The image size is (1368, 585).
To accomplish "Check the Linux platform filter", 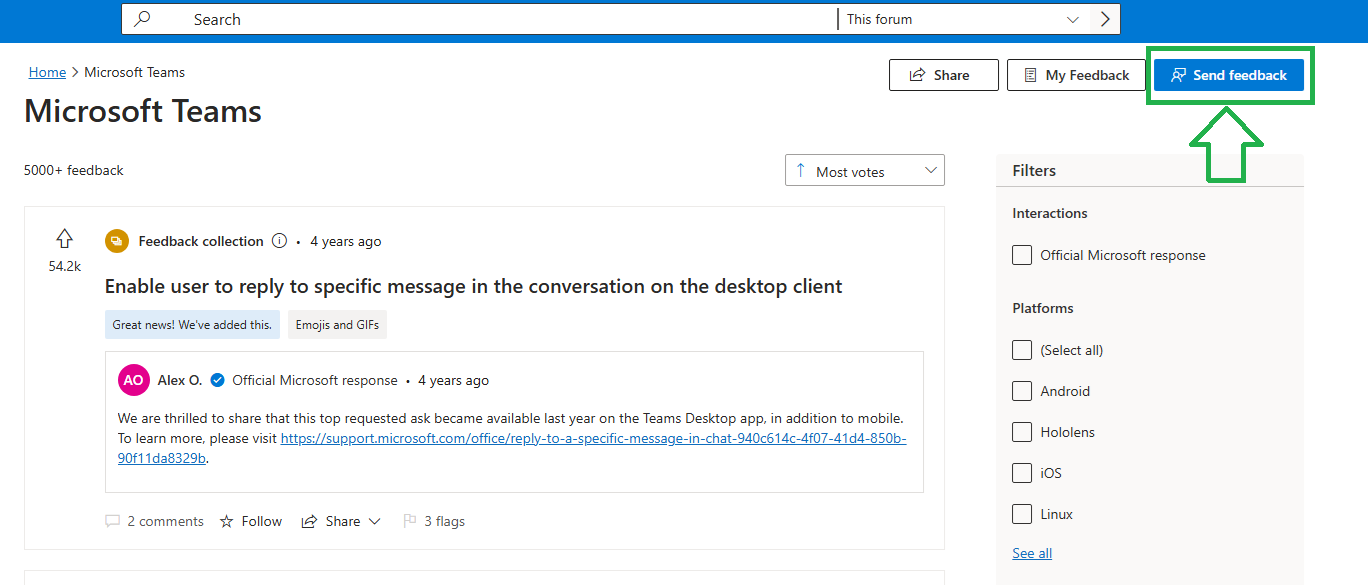I will pyautogui.click(x=1022, y=514).
